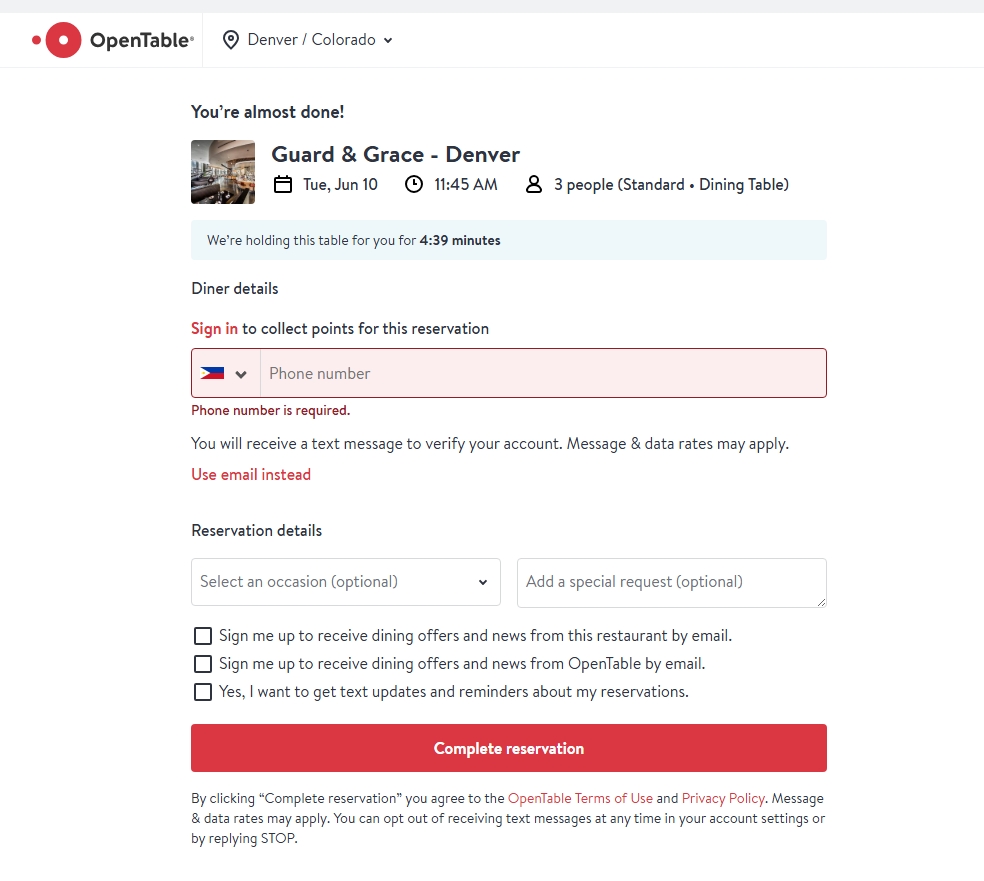Open the Select an occasion dropdown
The width and height of the screenshot is (984, 881).
pos(346,582)
